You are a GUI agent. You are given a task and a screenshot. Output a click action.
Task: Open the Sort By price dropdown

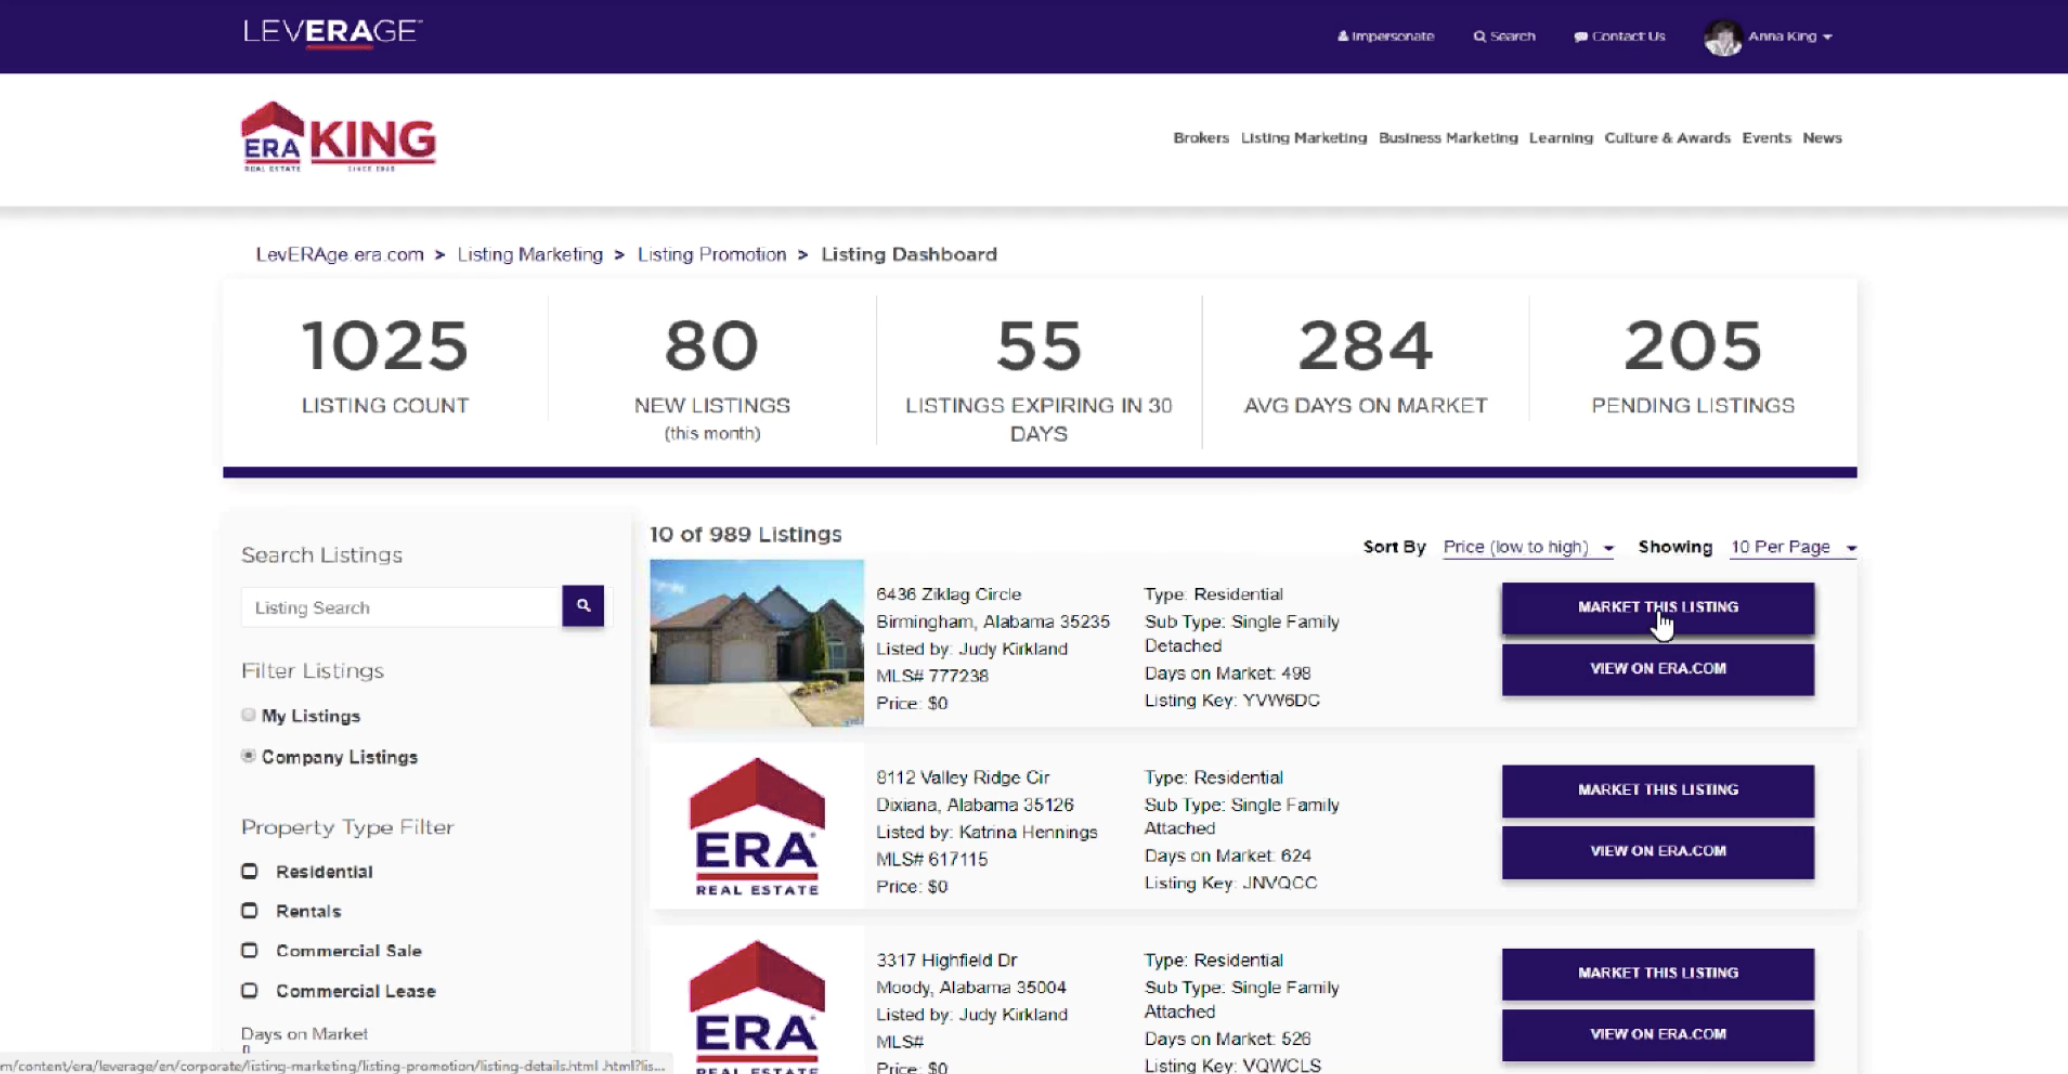(x=1528, y=547)
